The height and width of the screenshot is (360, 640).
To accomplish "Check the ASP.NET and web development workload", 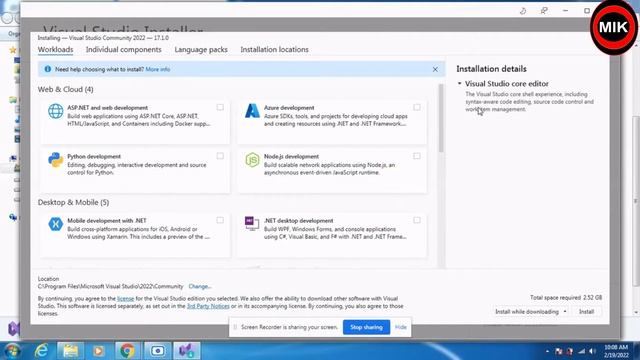I will click(220, 107).
